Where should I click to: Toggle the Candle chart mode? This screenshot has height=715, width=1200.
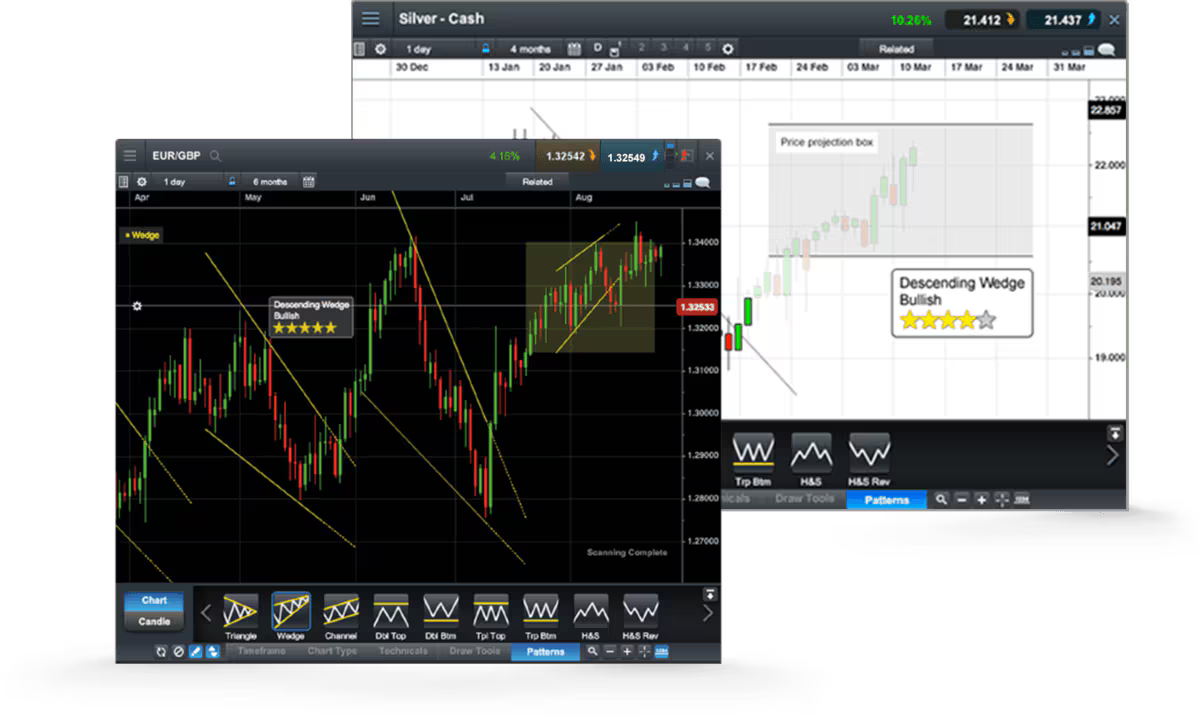point(154,621)
